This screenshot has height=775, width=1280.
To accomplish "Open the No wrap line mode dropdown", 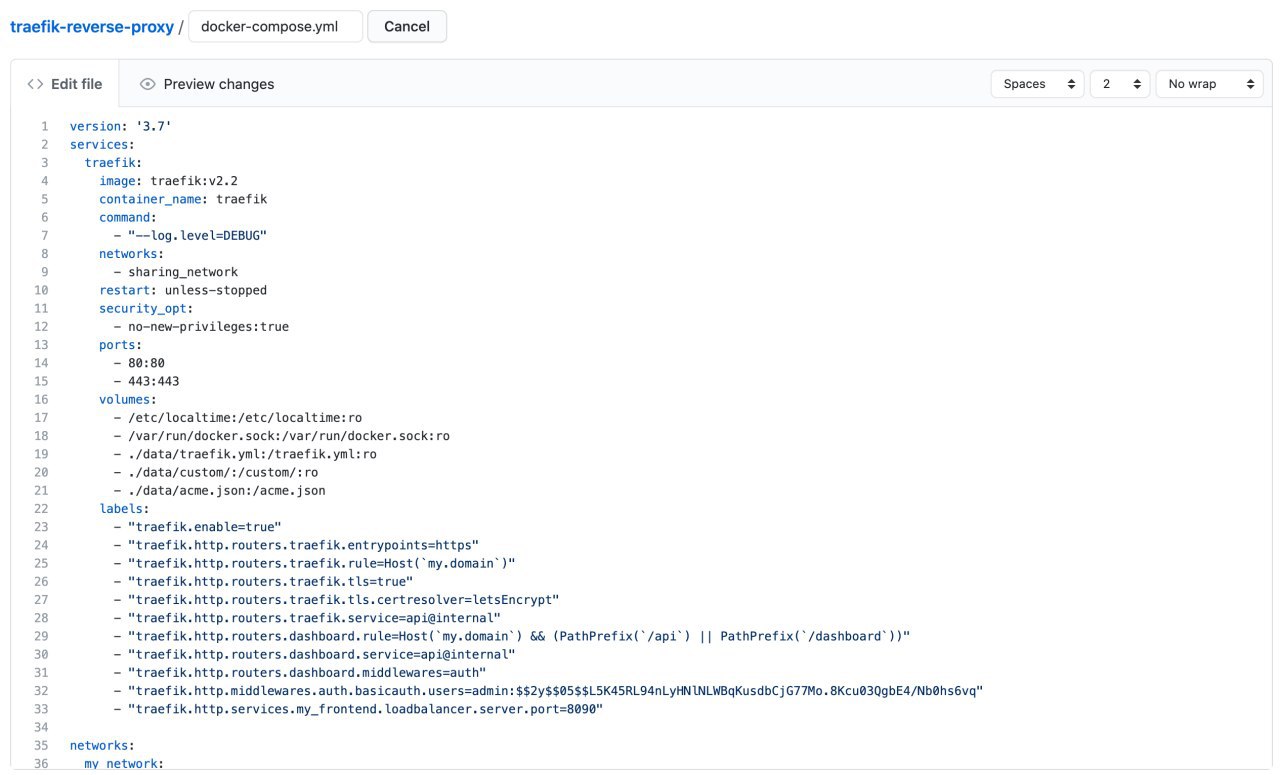I will [1209, 84].
